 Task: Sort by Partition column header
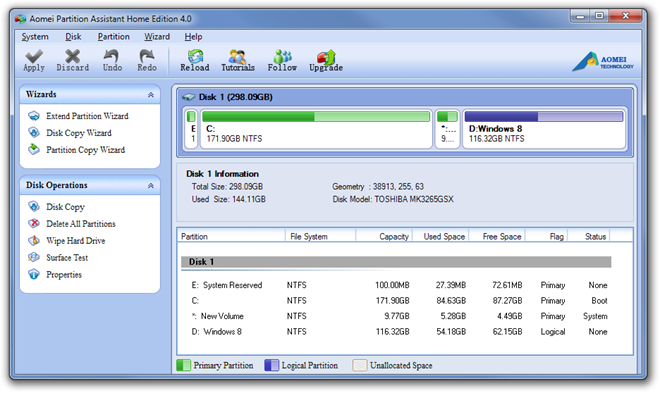pyautogui.click(x=231, y=236)
